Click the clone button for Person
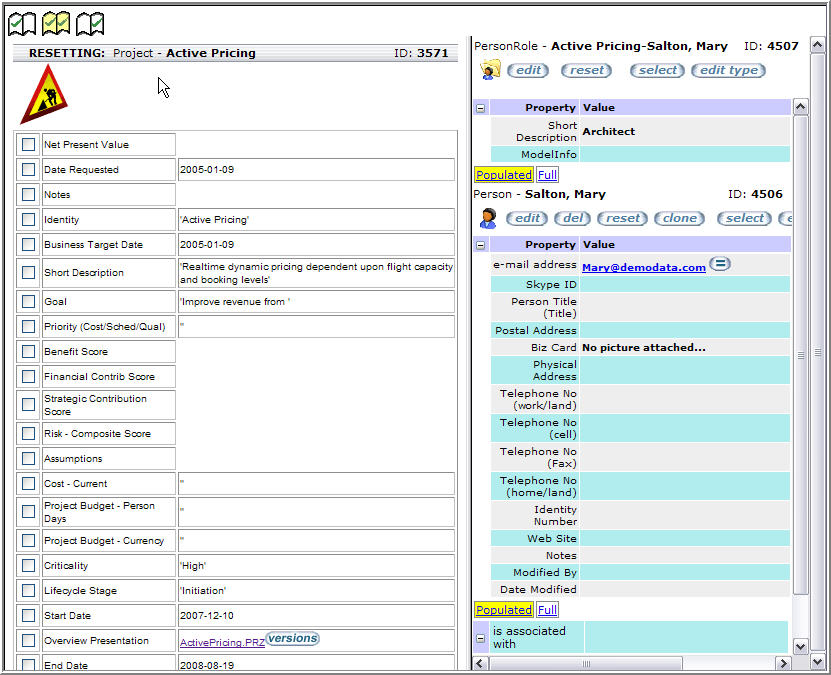 point(680,218)
